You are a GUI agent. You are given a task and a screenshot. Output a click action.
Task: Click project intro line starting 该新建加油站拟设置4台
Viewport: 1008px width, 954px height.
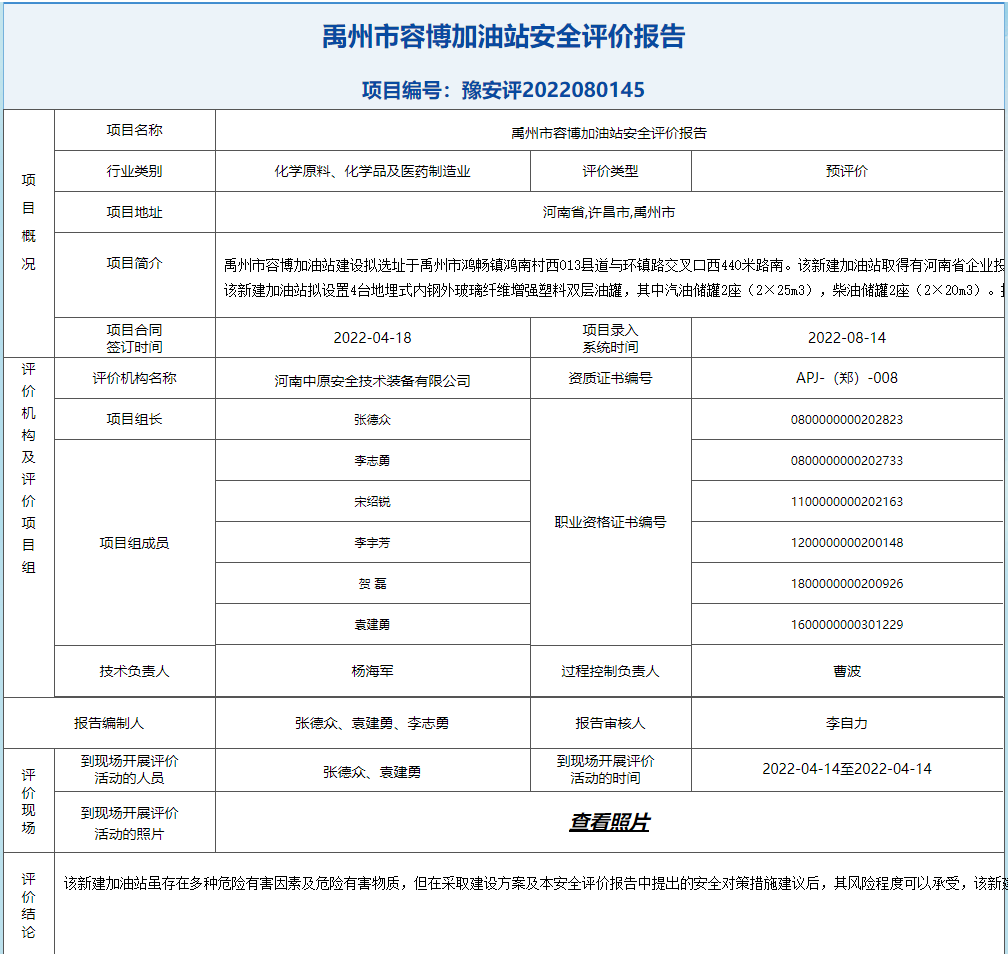(x=614, y=291)
